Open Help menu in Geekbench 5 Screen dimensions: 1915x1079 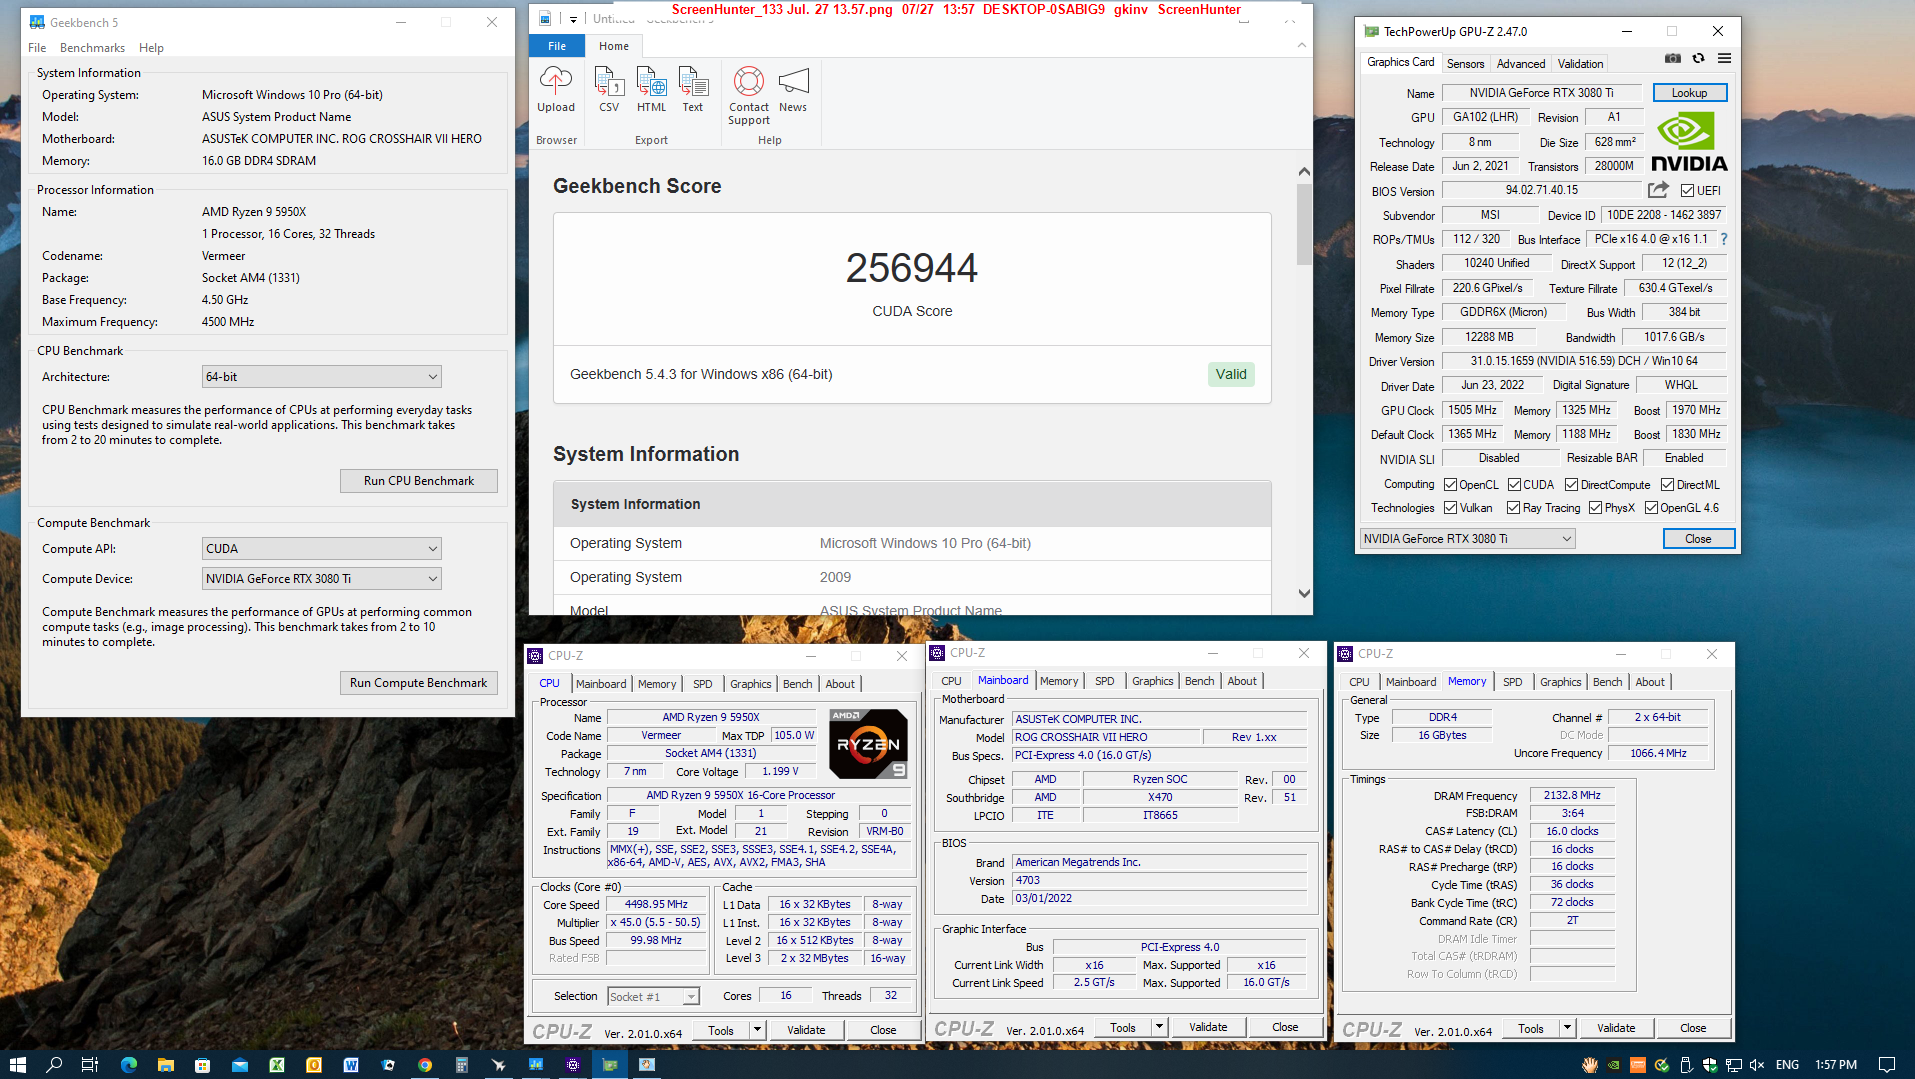tap(151, 48)
